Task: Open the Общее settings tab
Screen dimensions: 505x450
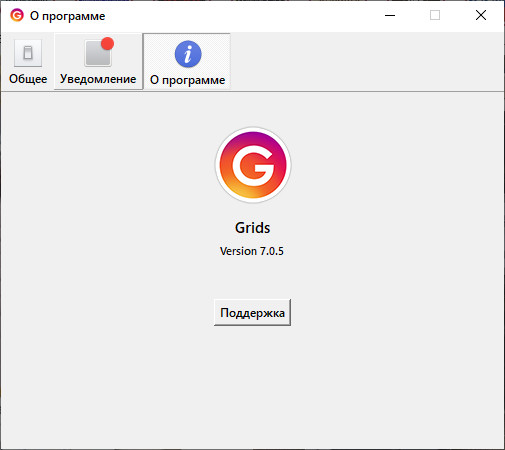Action: coord(28,62)
